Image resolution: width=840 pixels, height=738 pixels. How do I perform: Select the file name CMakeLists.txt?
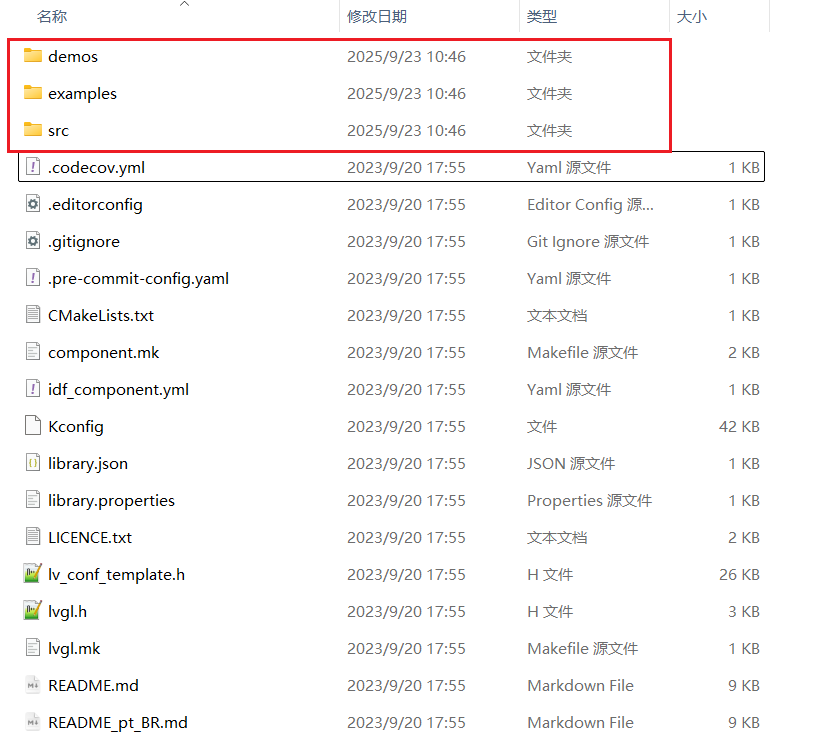[101, 315]
